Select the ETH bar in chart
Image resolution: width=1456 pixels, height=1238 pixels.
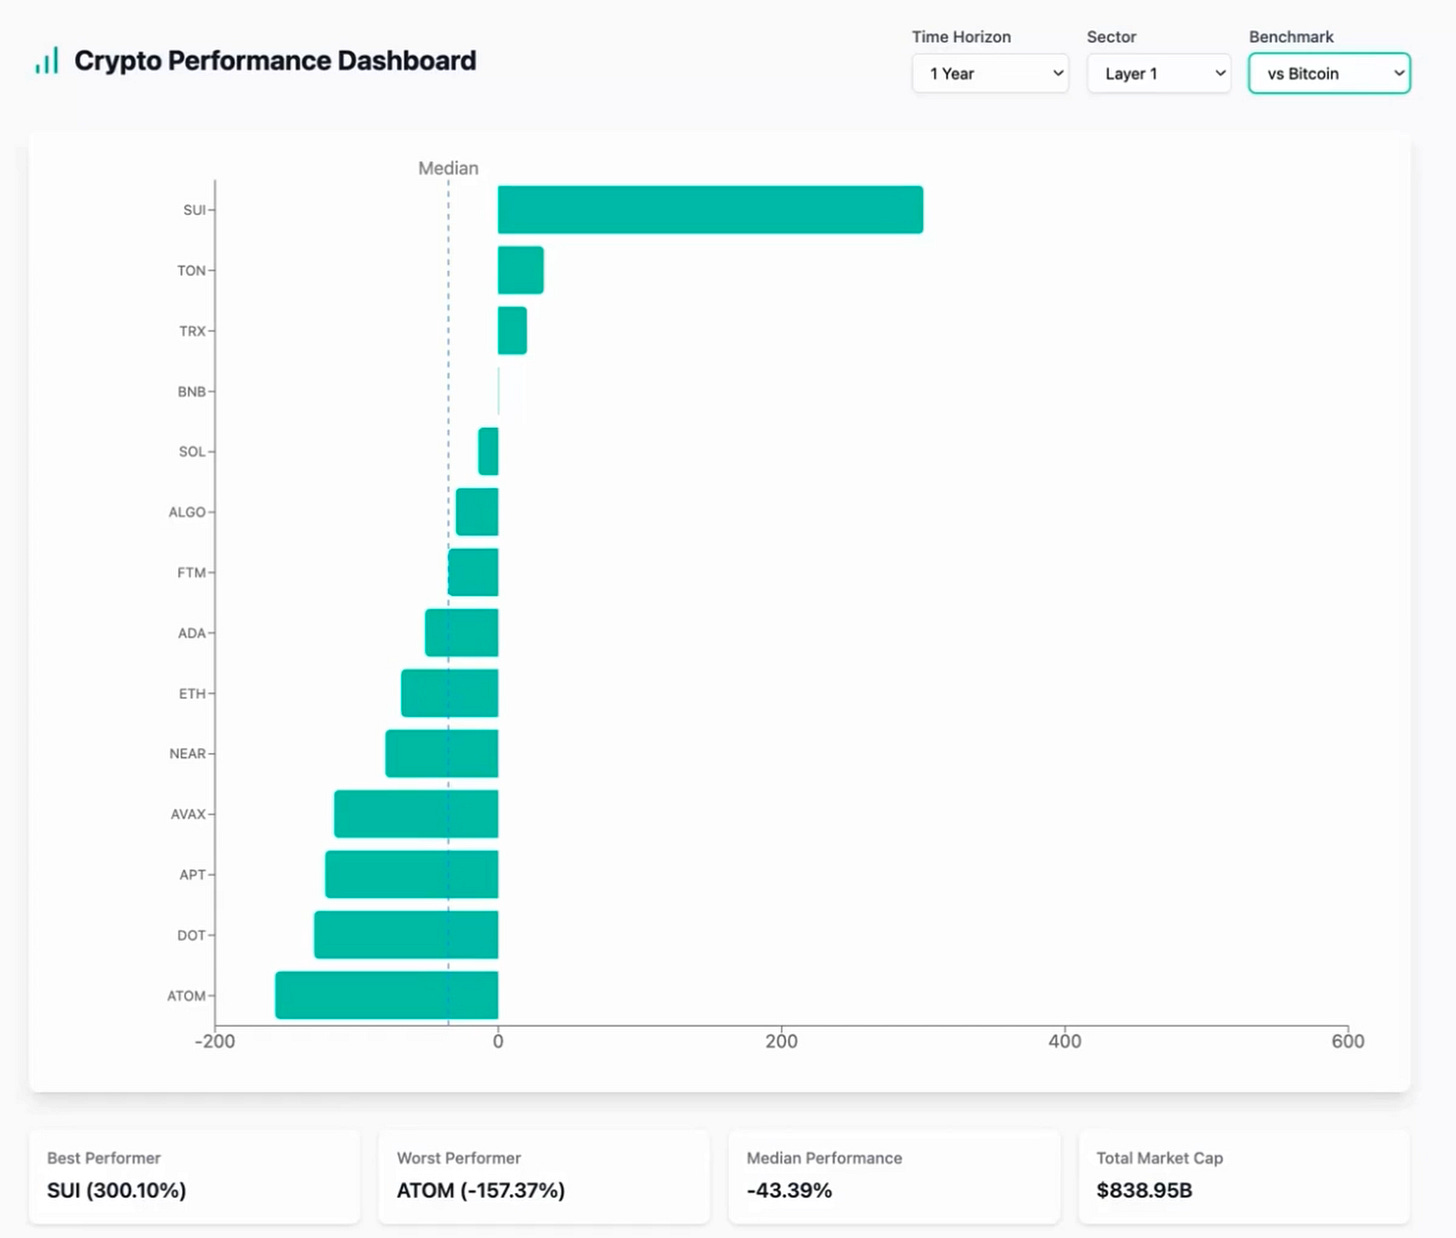click(x=450, y=693)
